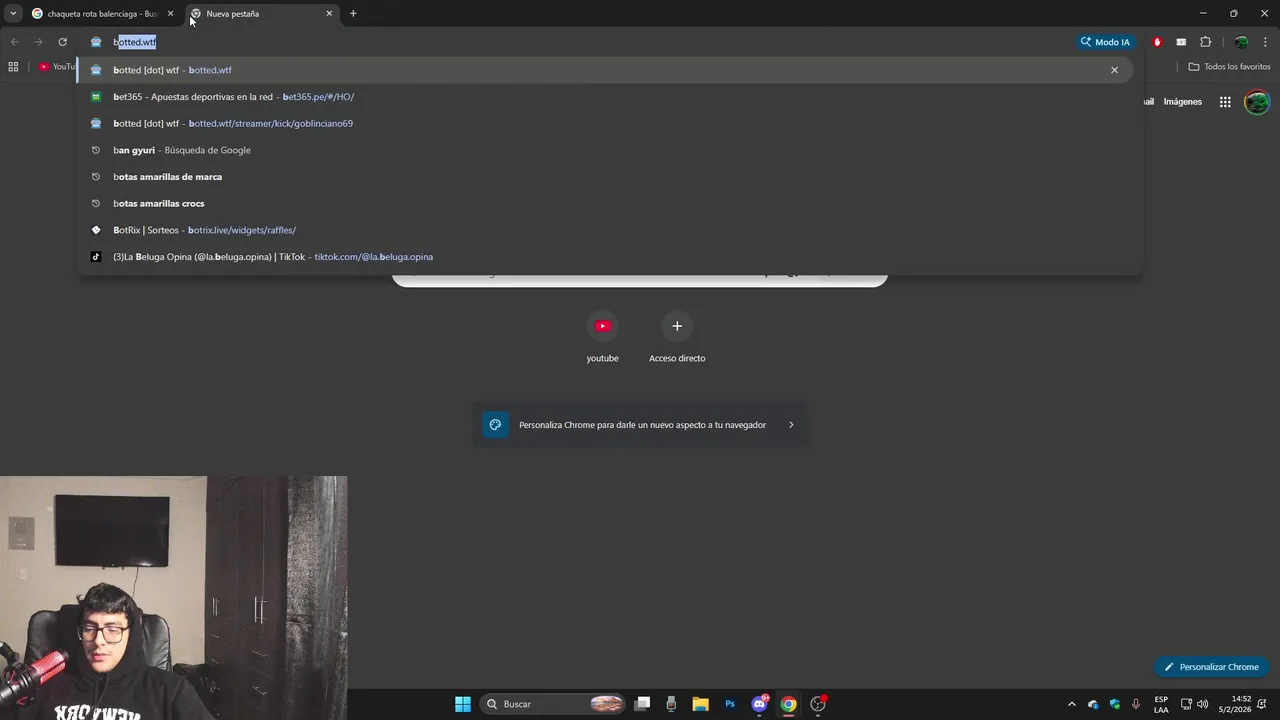The image size is (1280, 720).
Task: Click the taskbar Buscar search box
Action: coord(553,704)
